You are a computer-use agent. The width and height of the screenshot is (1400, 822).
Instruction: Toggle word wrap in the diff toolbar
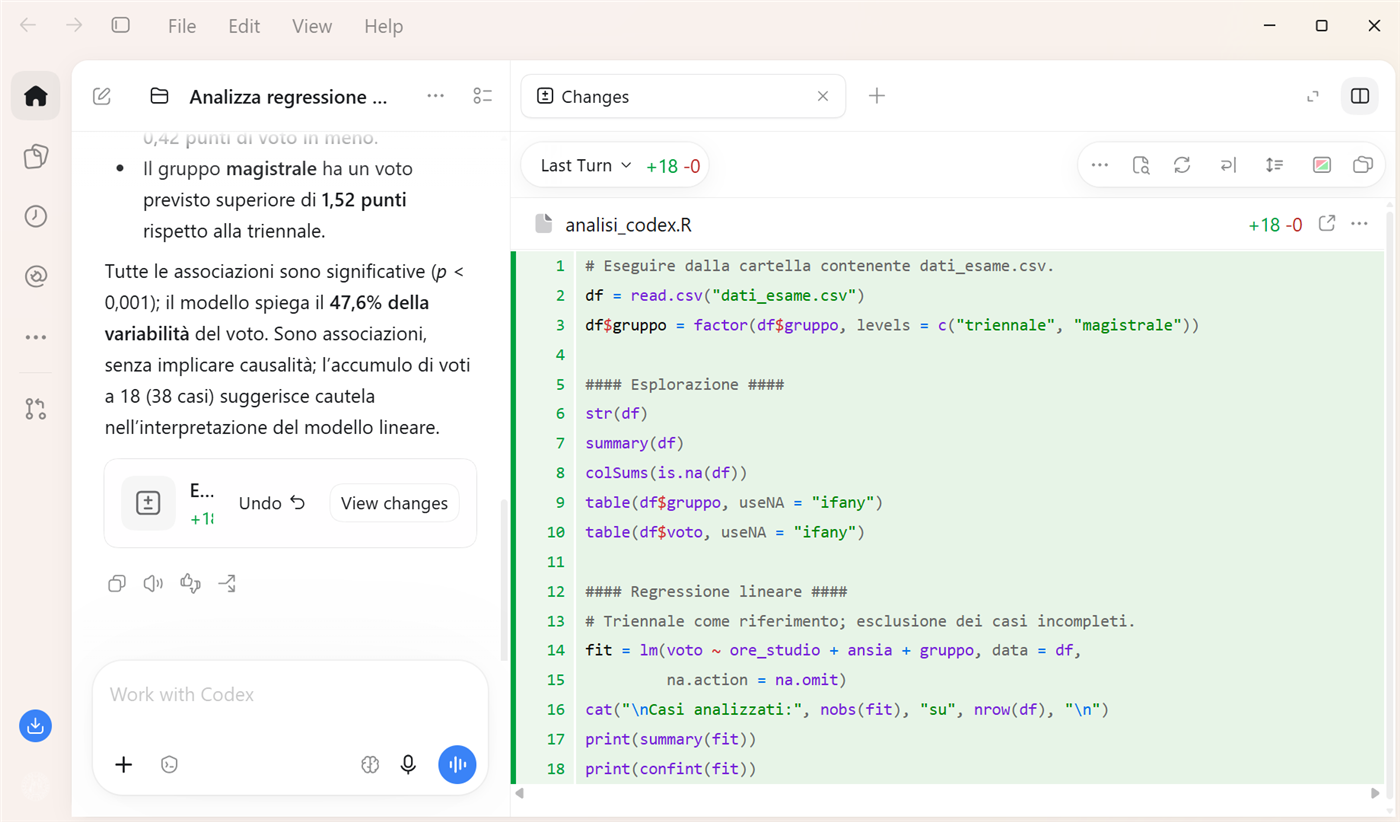coord(1228,165)
